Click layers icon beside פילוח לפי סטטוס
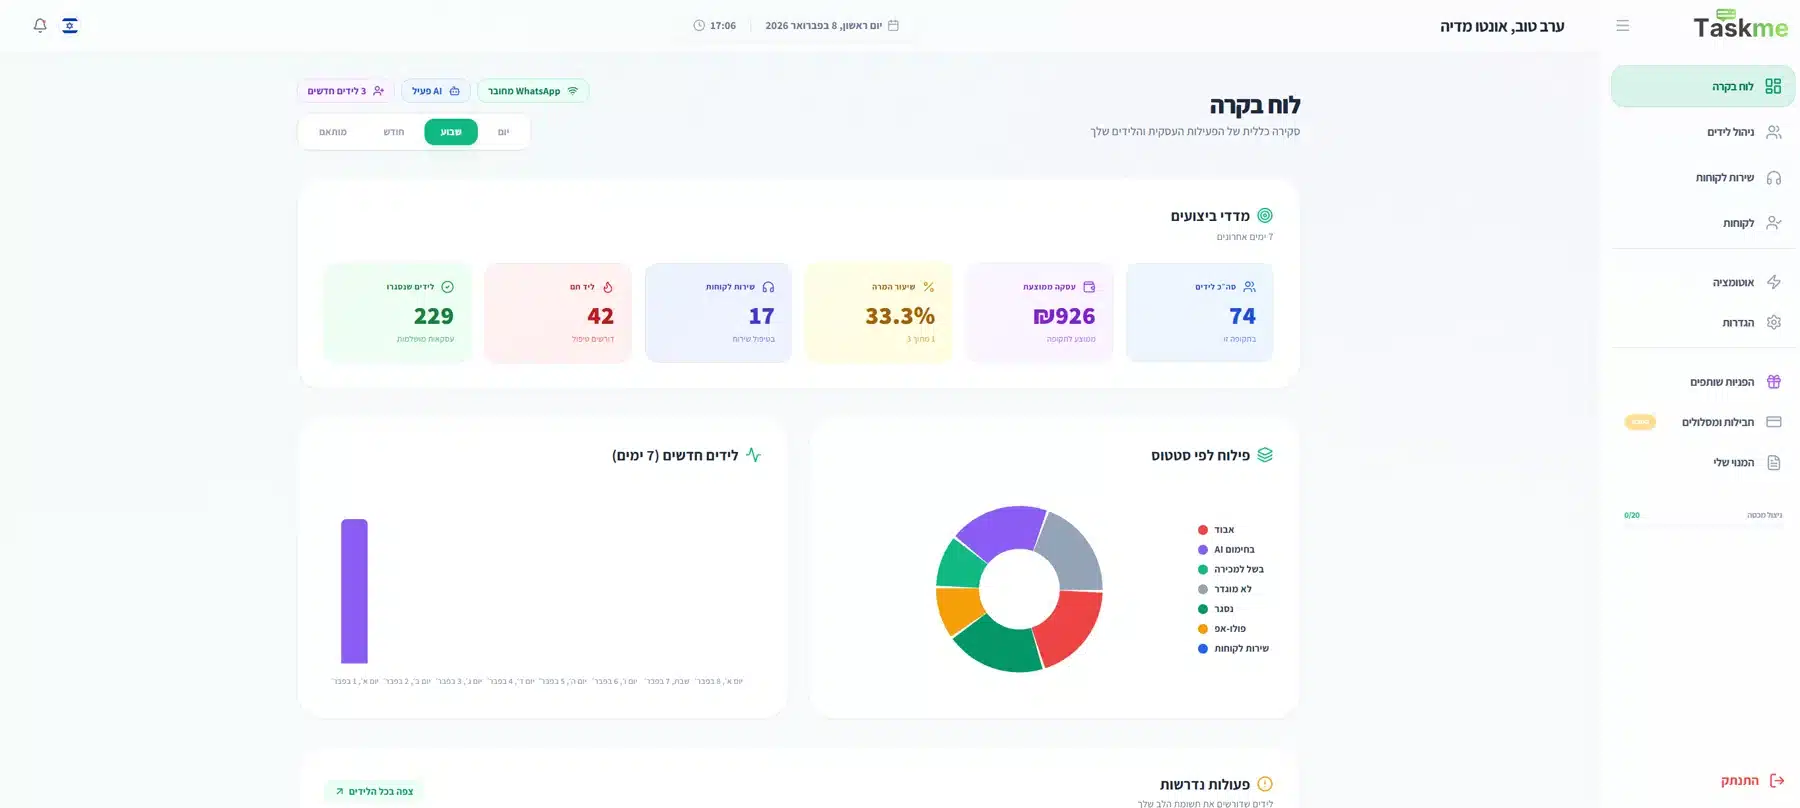This screenshot has width=1800, height=808. 1264,455
